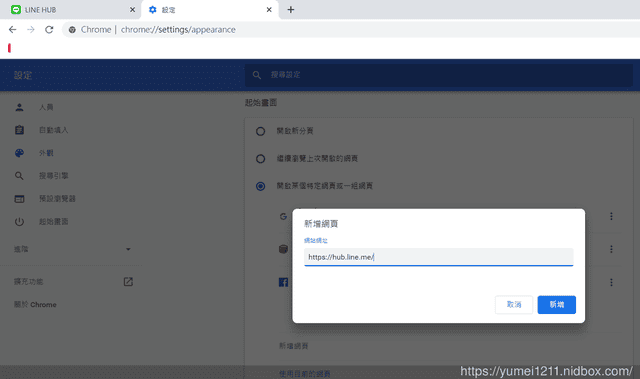This screenshot has height=379, width=640.
Task: Reload the current page
Action: [49, 30]
